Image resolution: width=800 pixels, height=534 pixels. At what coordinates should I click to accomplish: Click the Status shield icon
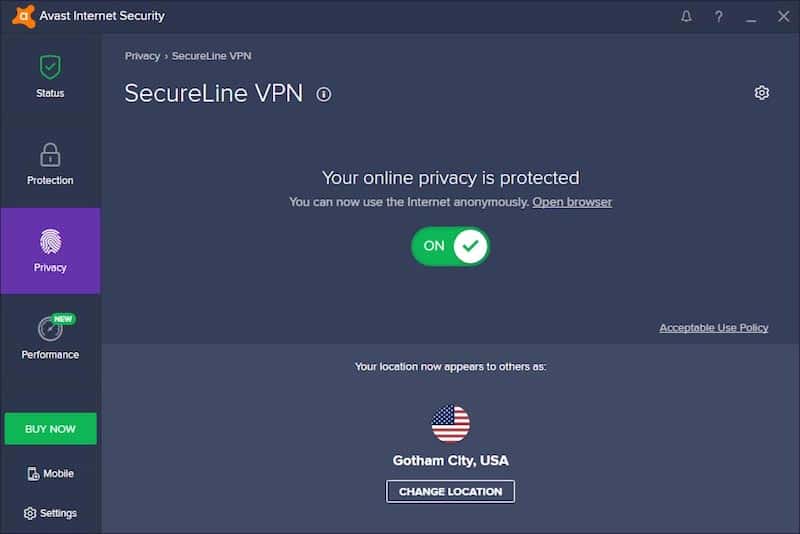[x=50, y=67]
